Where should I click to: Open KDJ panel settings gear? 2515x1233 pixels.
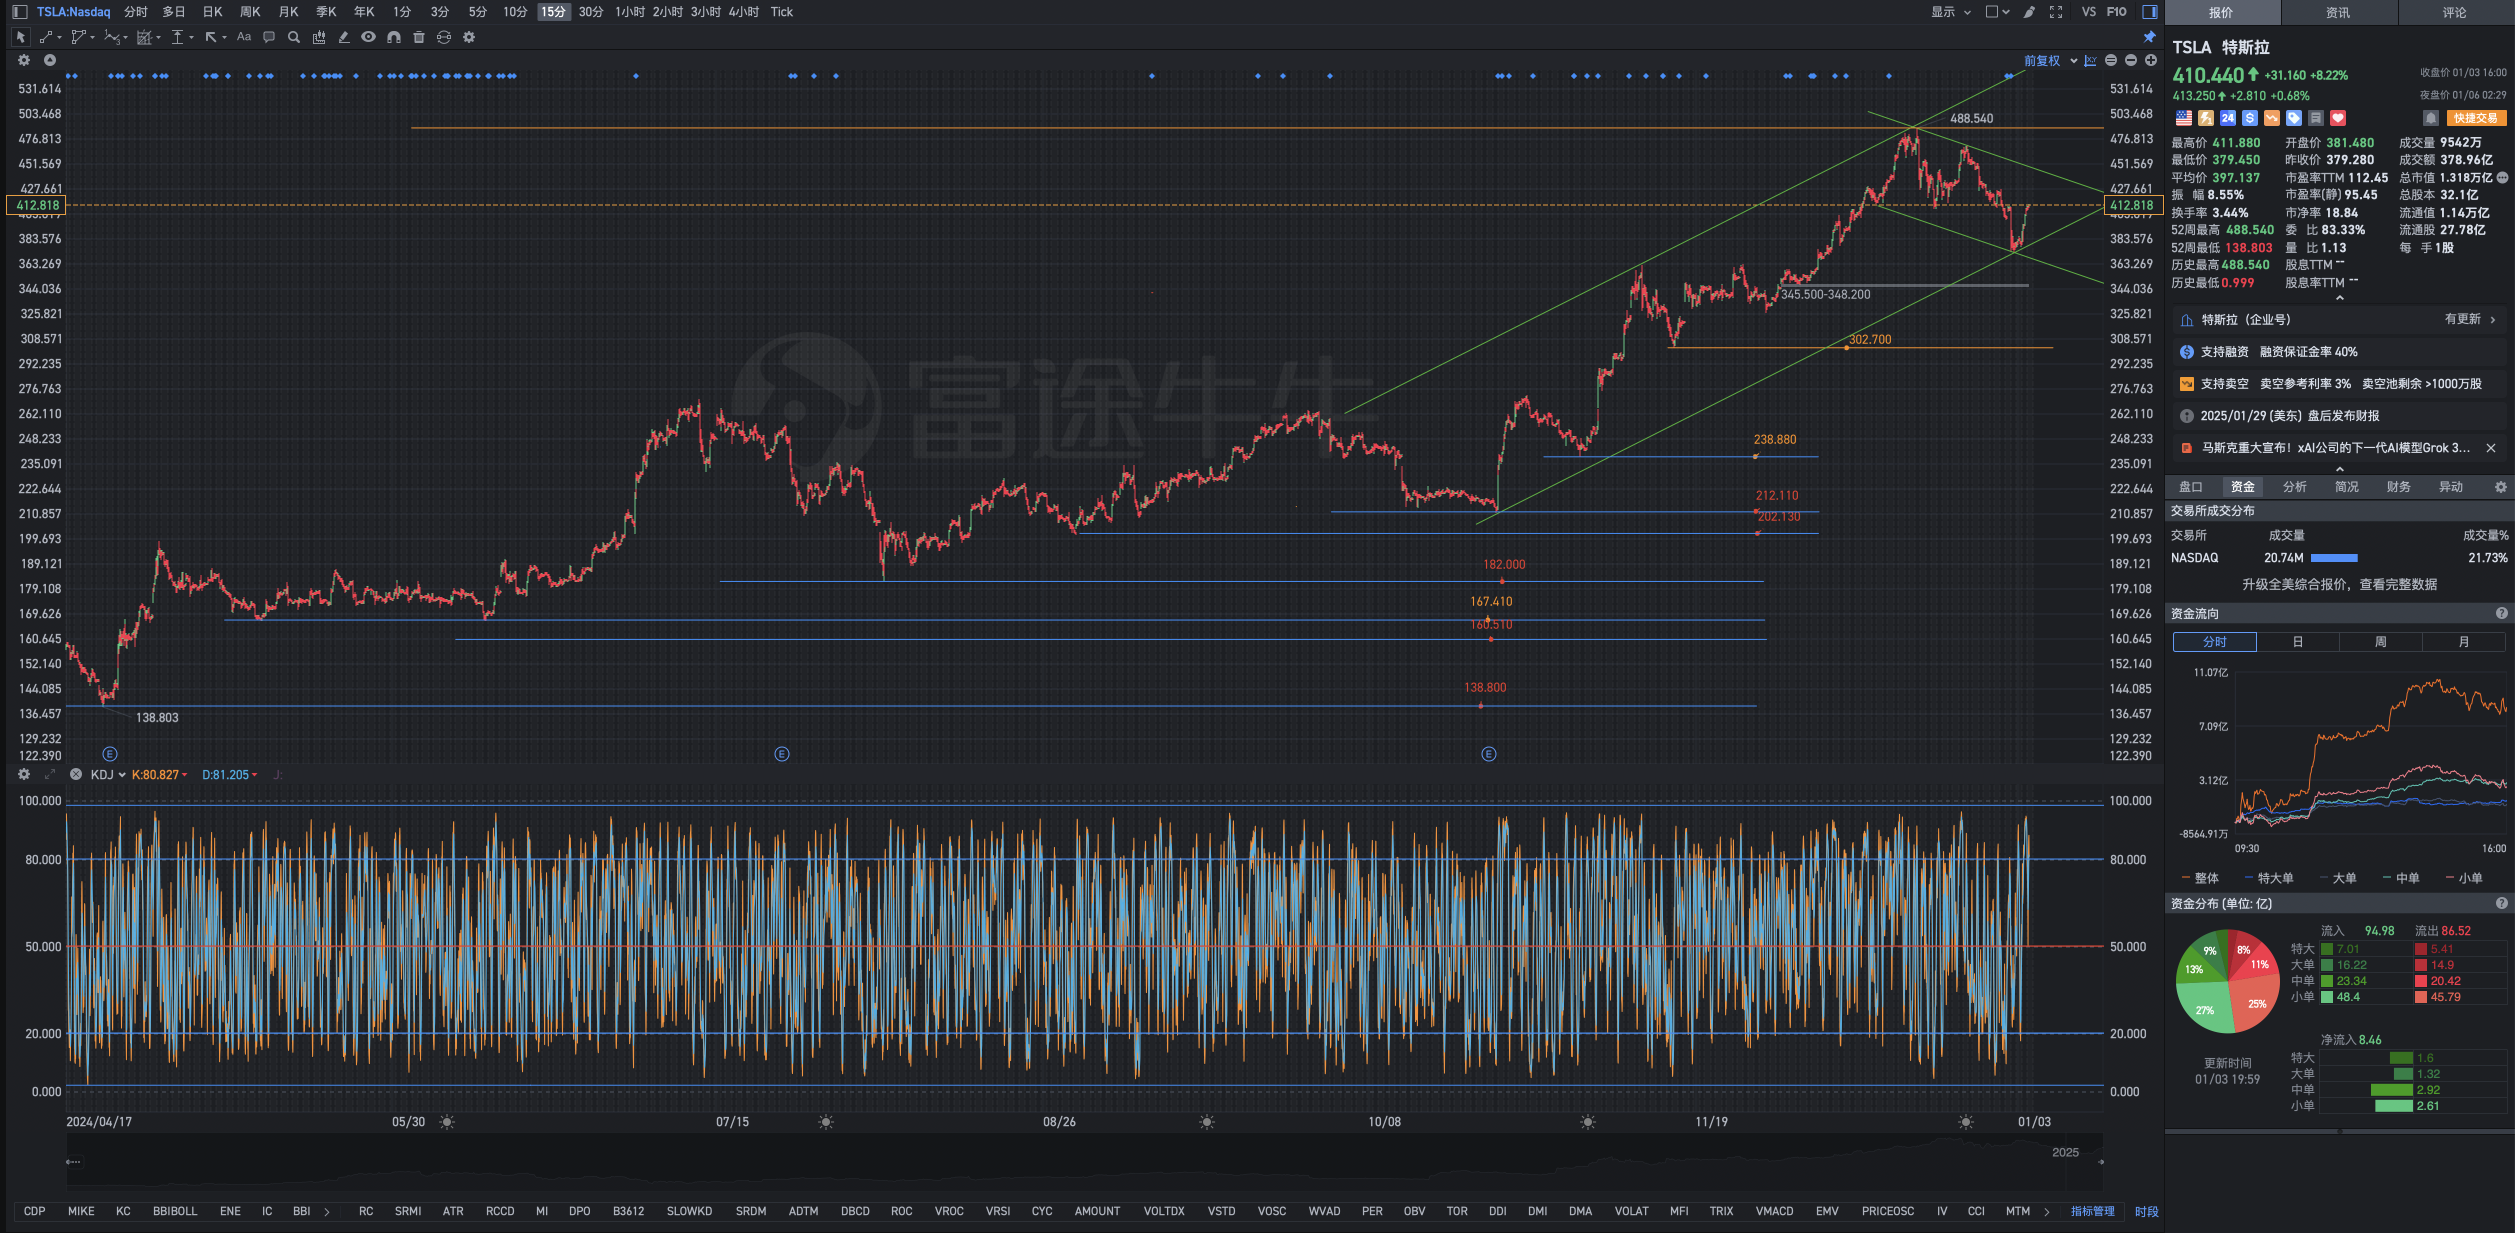(24, 774)
